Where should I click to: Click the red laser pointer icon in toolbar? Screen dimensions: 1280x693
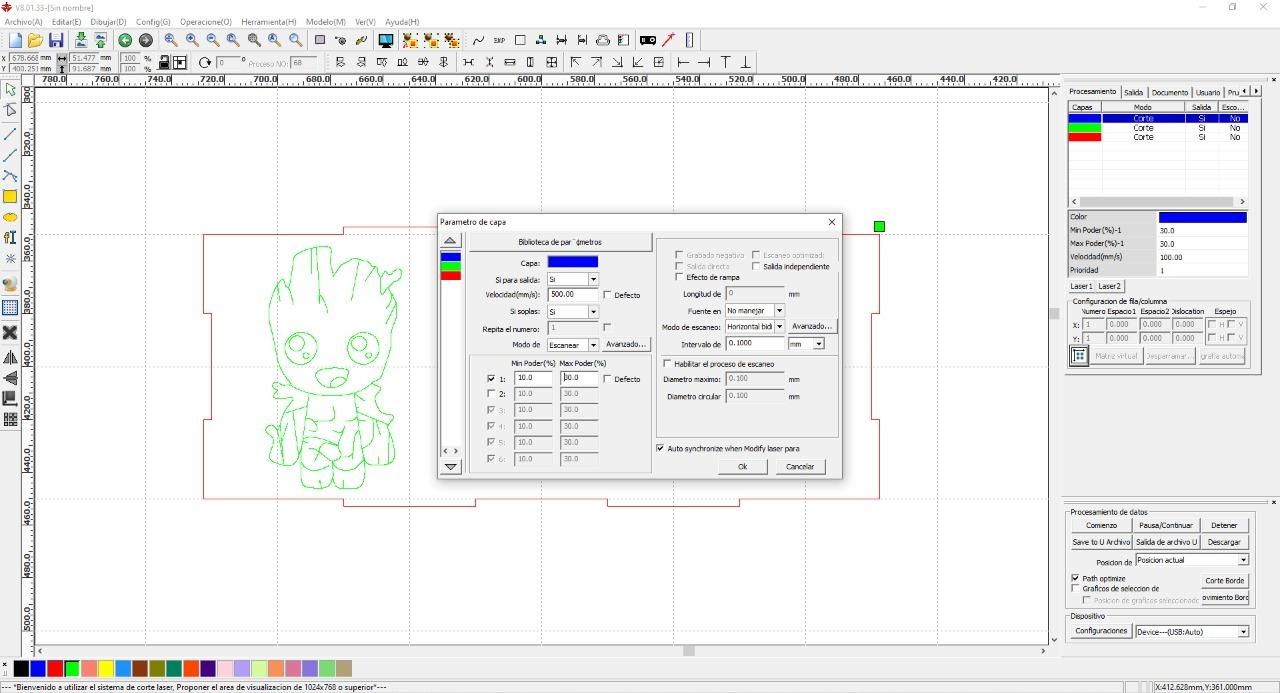(x=669, y=40)
